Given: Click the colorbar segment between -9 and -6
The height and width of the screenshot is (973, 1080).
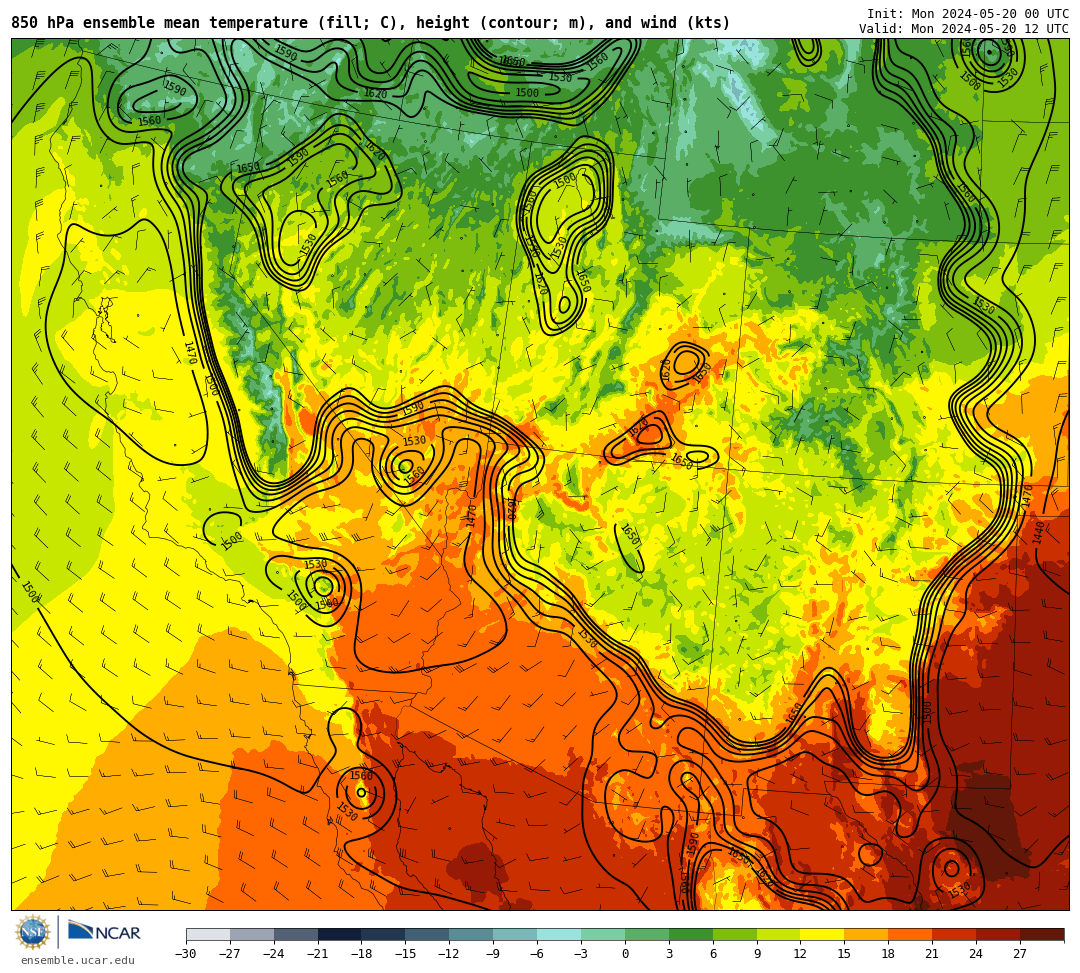Looking at the screenshot, I should click(515, 934).
